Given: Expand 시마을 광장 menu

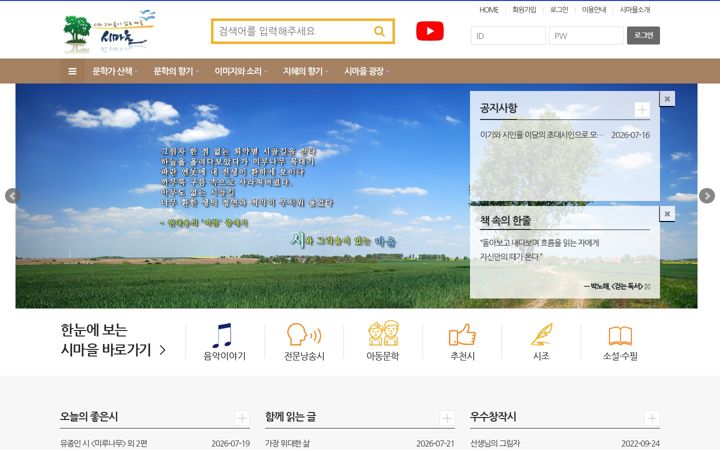Looking at the screenshot, I should point(366,71).
